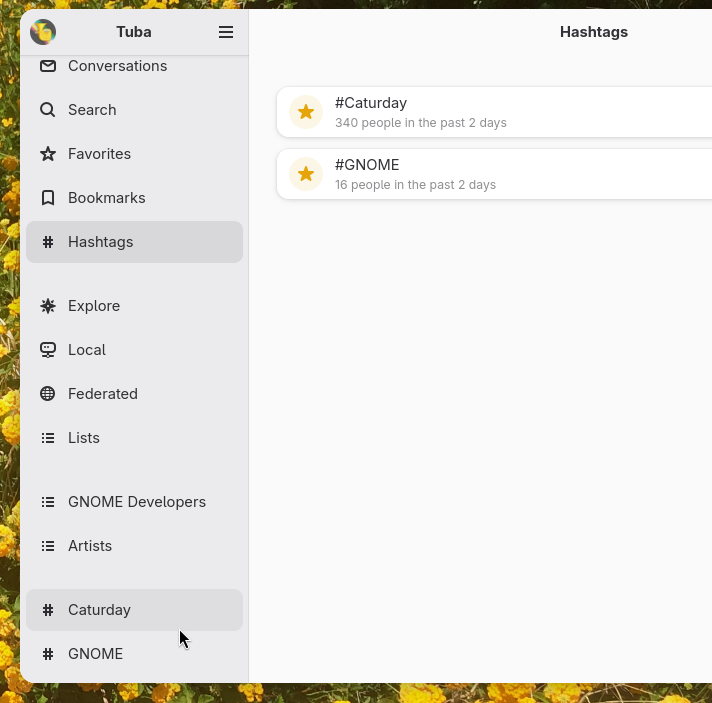Show the Favorites timeline

click(134, 154)
